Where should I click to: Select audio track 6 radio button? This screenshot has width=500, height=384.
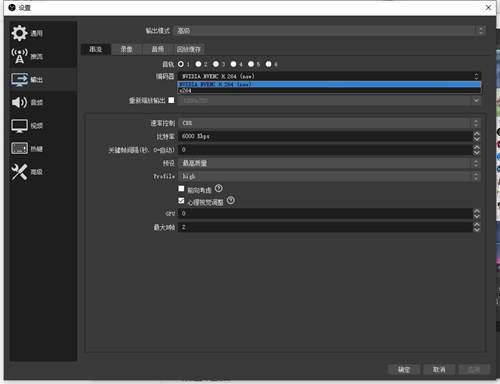269,64
